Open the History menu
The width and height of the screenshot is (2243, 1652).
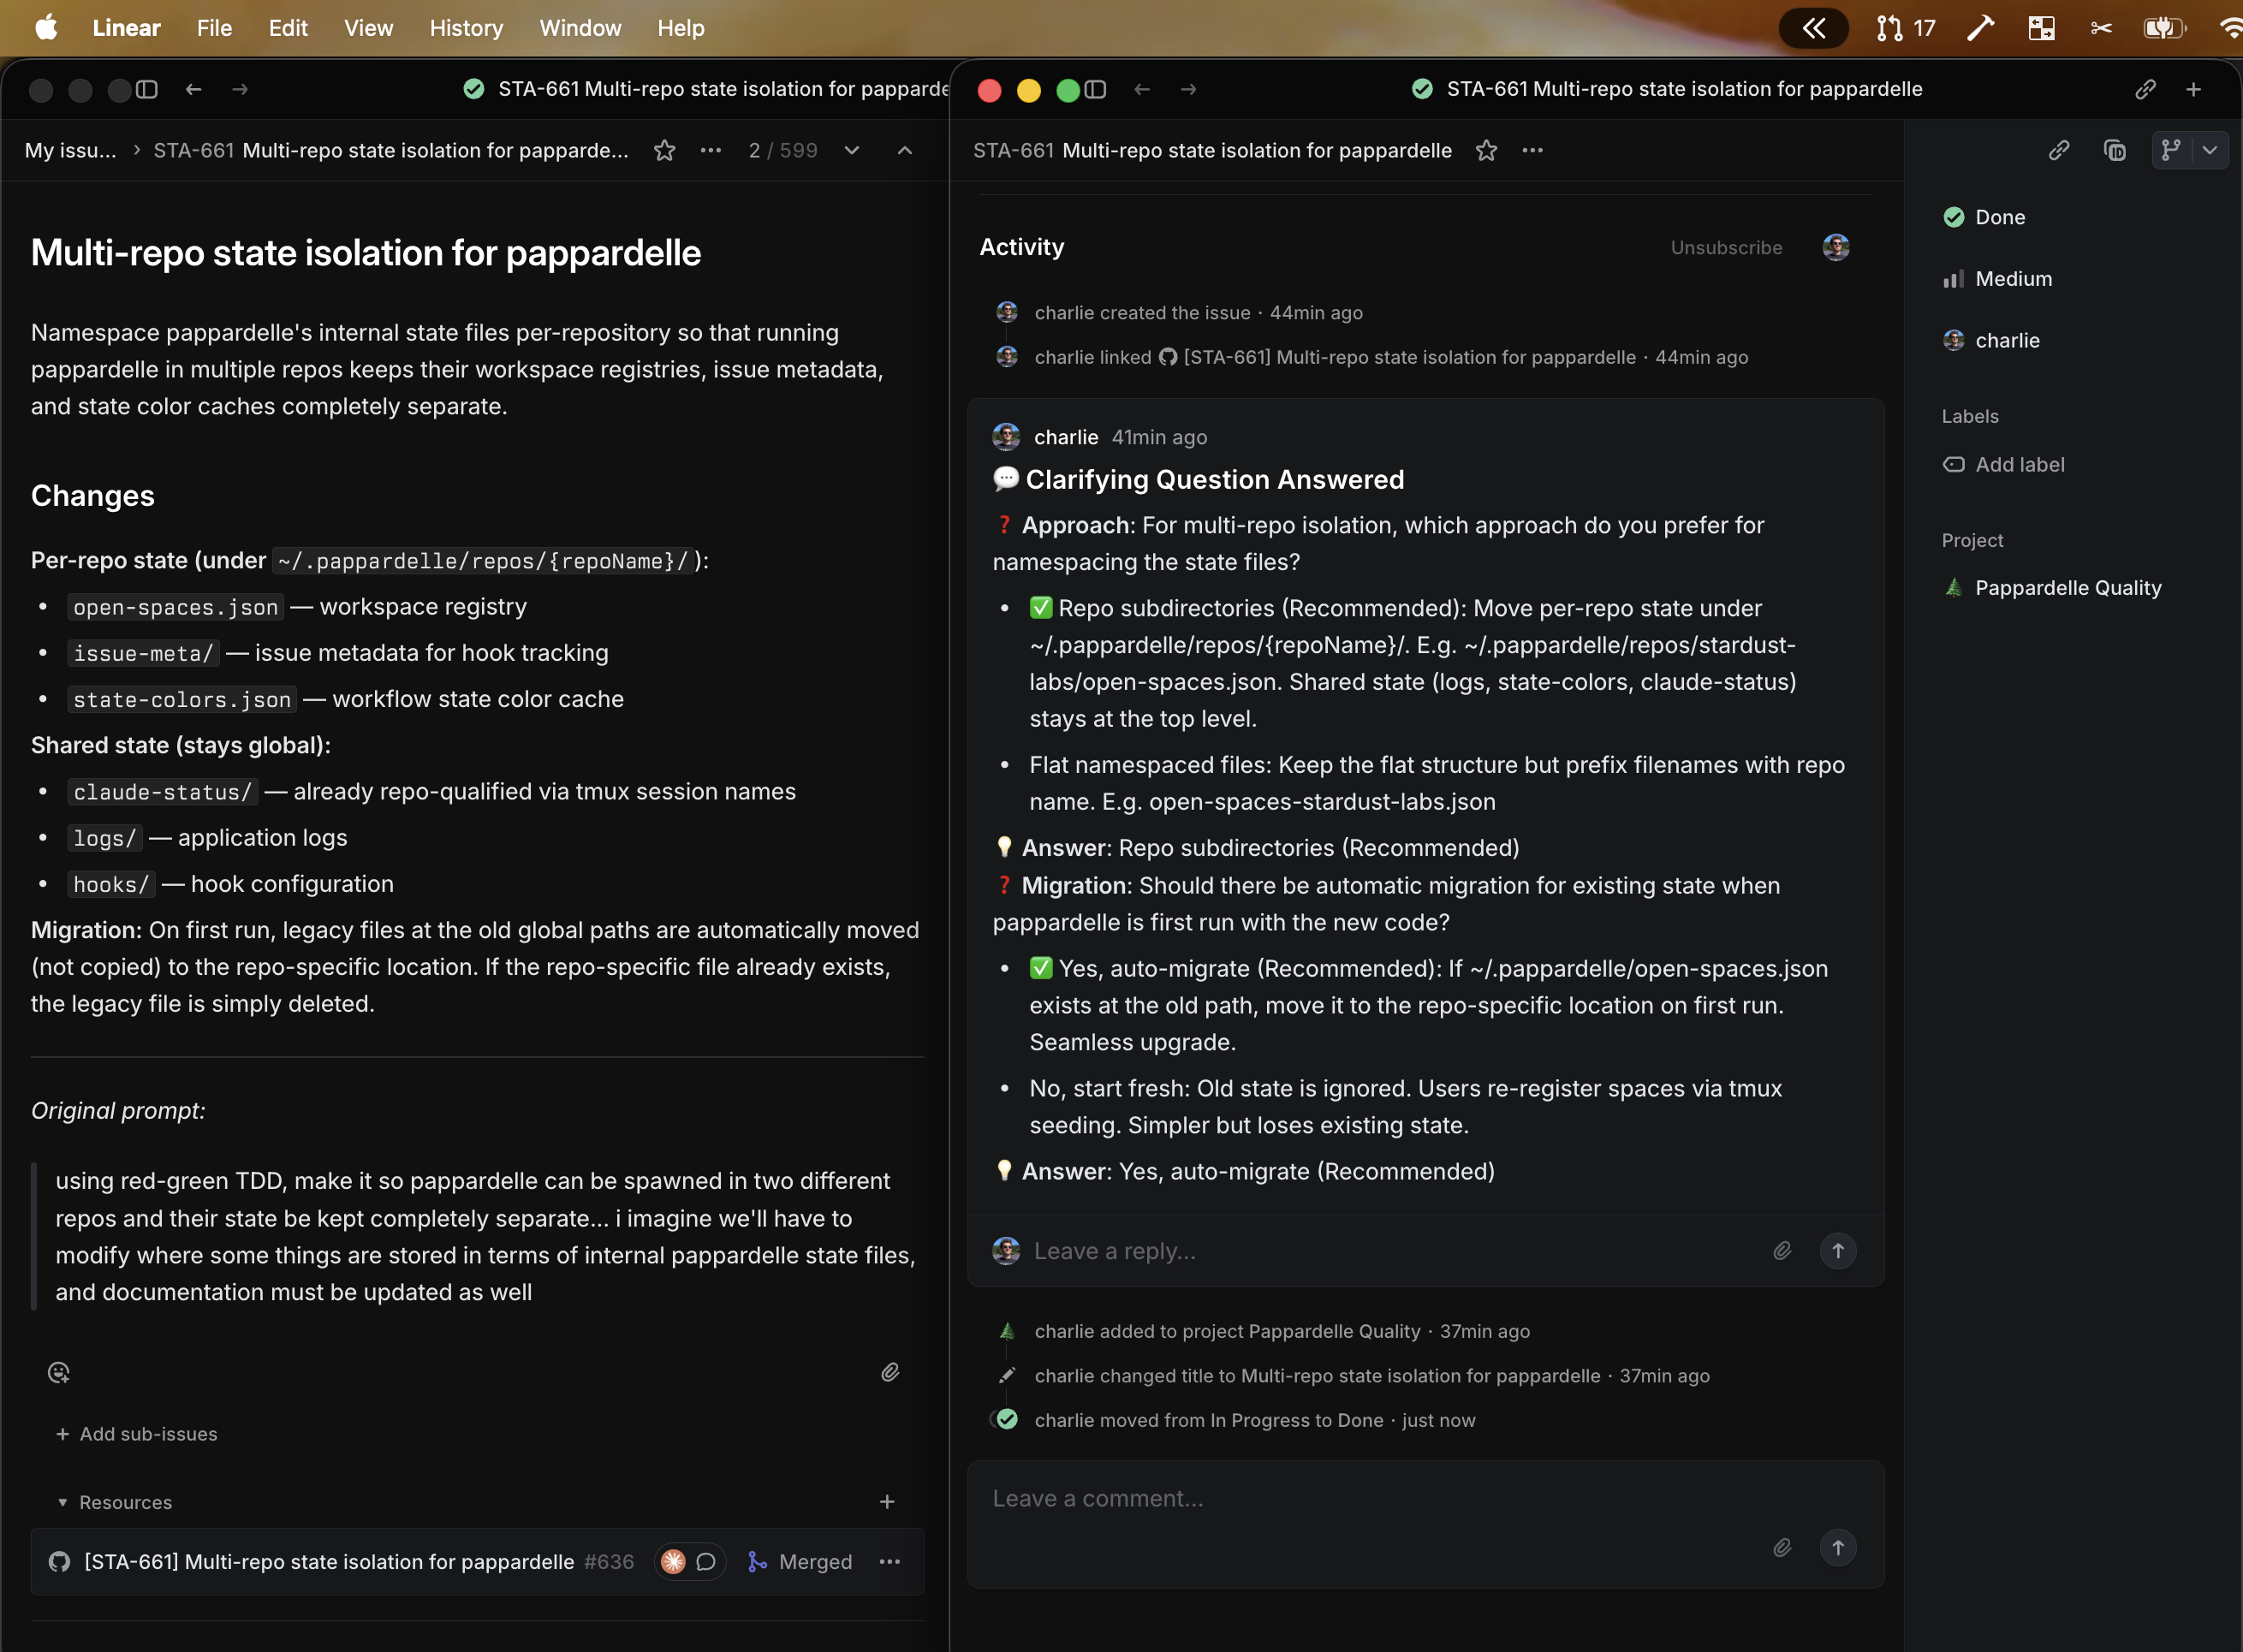(465, 28)
